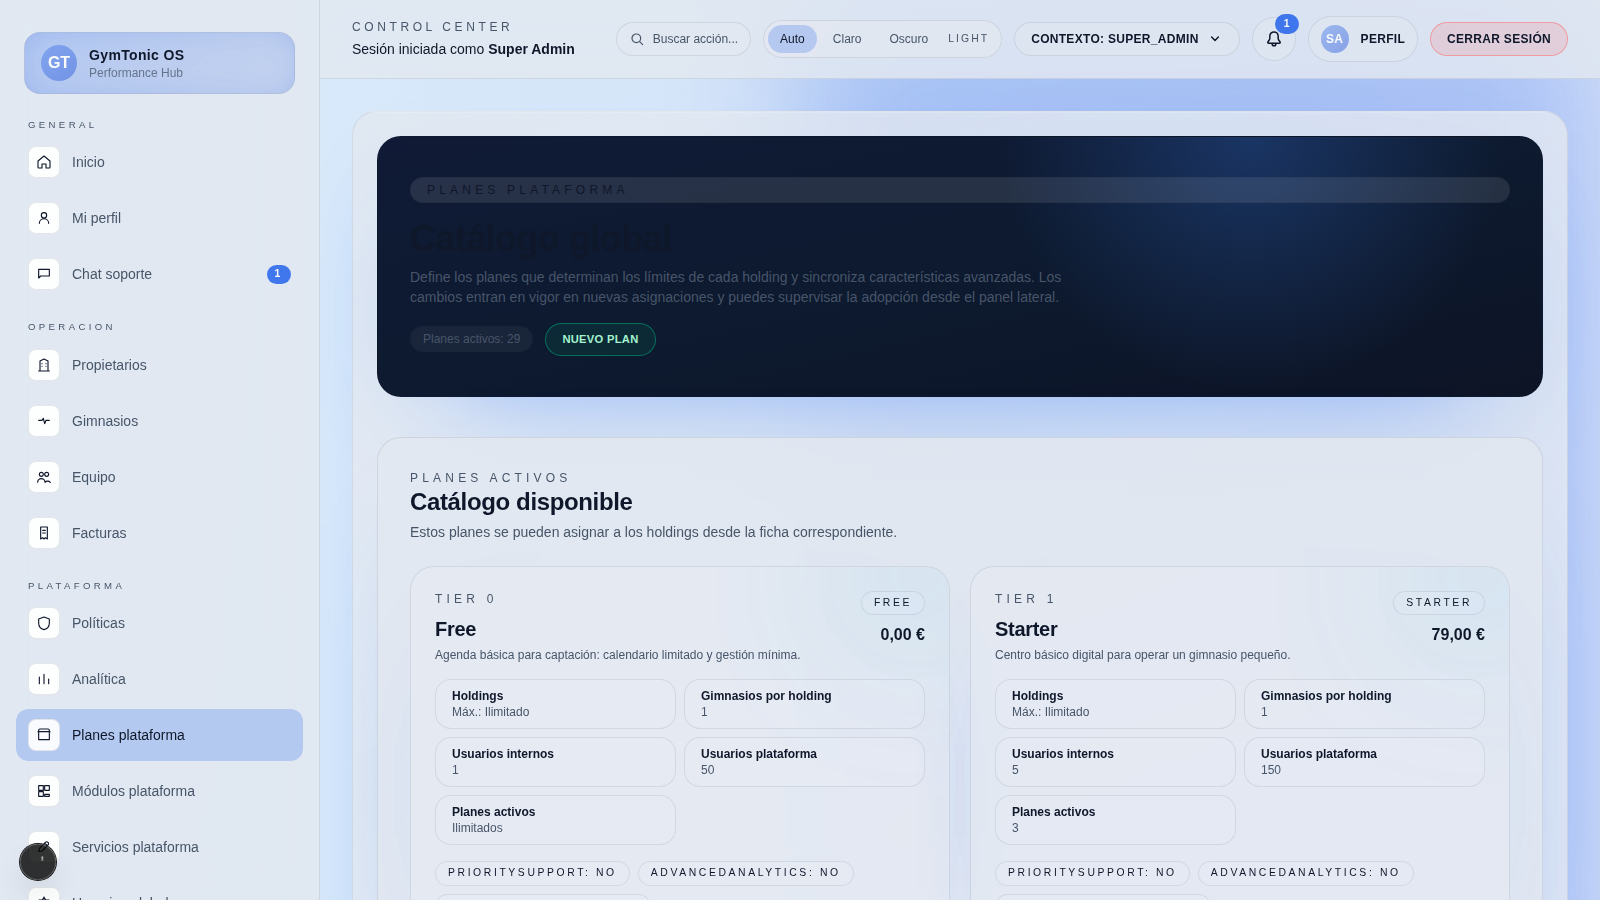Switch theme to Claro
1600x900 pixels.
point(846,39)
